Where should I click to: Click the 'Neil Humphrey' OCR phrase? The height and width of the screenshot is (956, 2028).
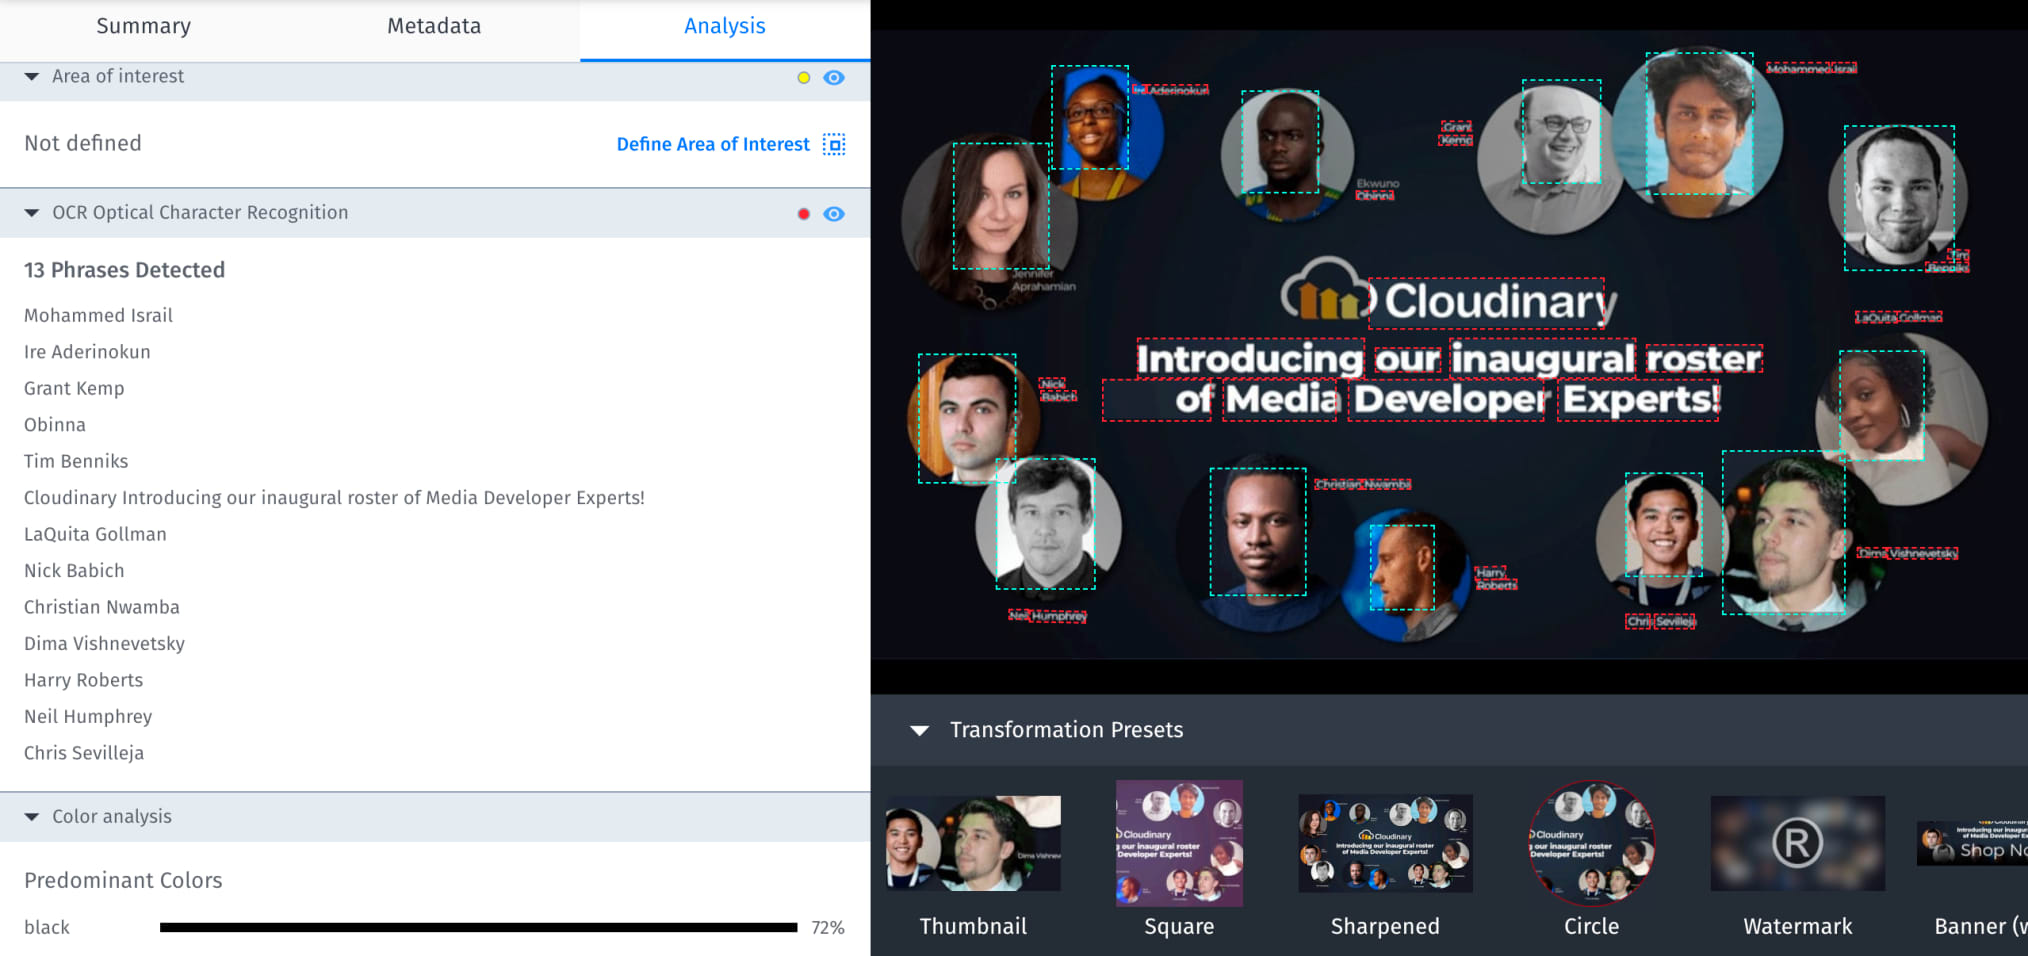tap(88, 717)
